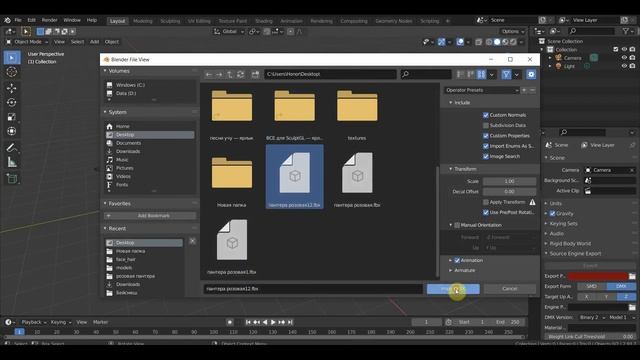Toggle Use Pre/Post Rotation checkbox
Viewport: 640px width, 360px height.
coord(486,212)
